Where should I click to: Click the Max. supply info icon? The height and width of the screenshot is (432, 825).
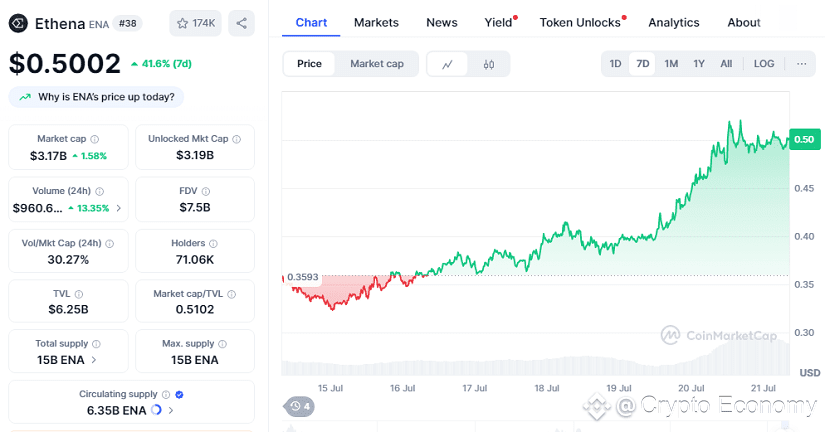click(223, 344)
